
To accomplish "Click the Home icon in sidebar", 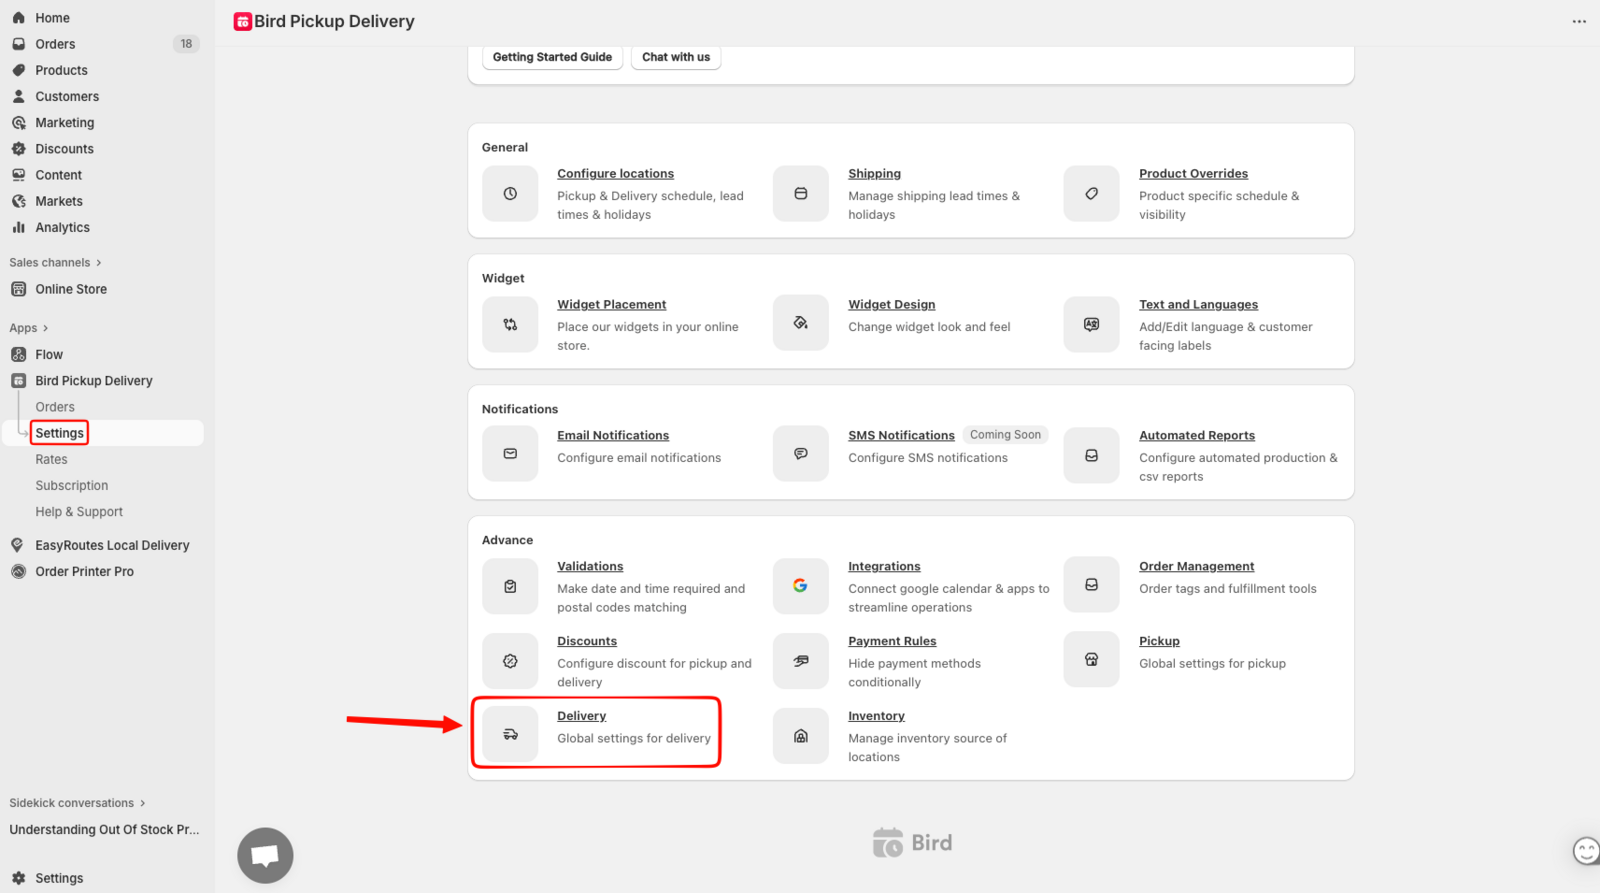I will pyautogui.click(x=18, y=17).
